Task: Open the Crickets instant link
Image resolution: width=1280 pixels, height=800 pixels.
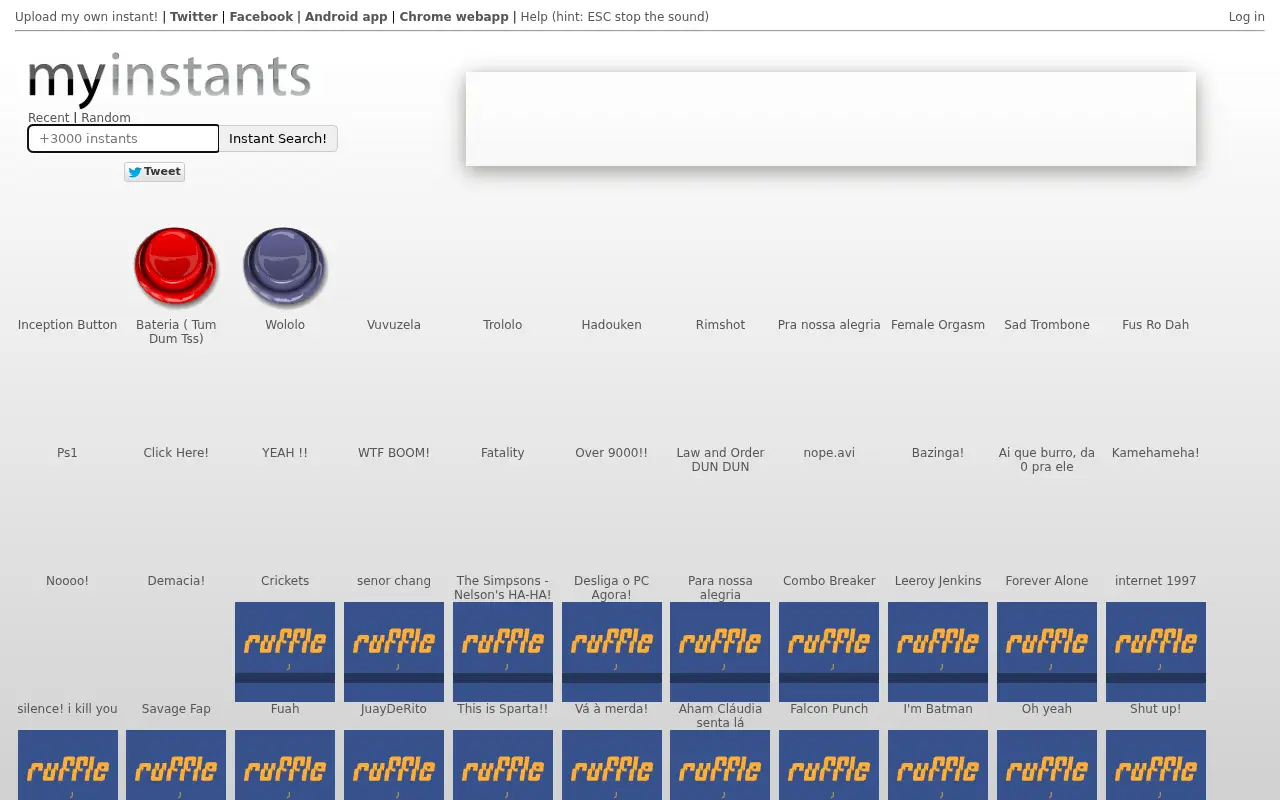Action: tap(285, 581)
